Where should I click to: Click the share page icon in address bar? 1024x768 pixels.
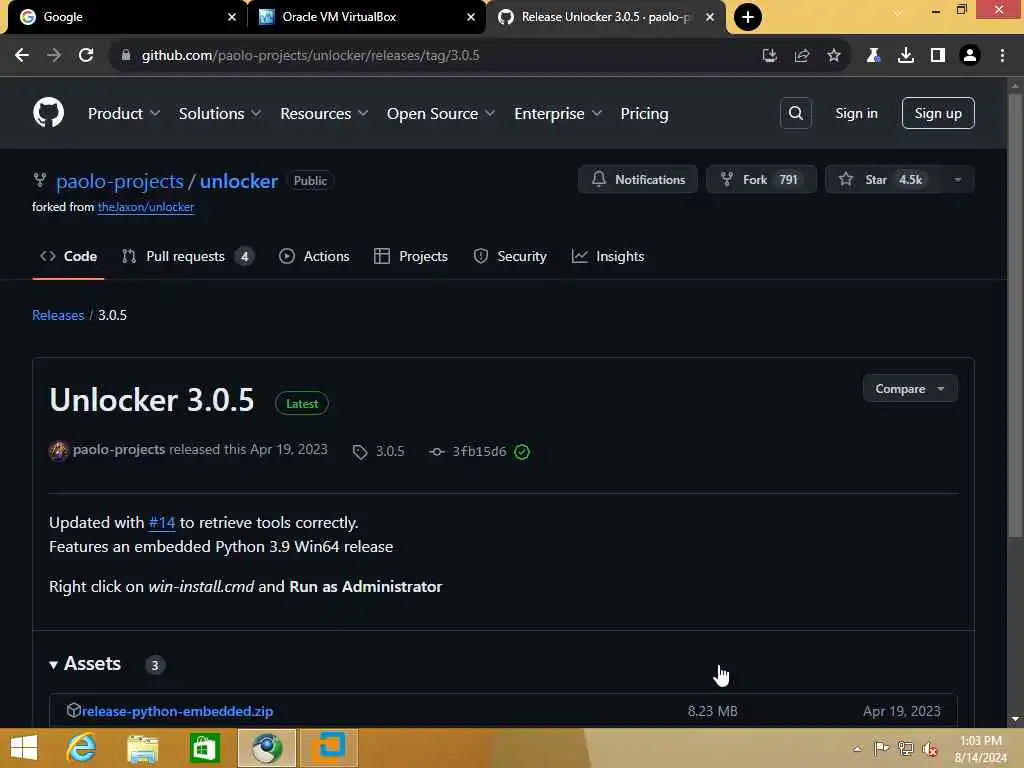(x=802, y=56)
